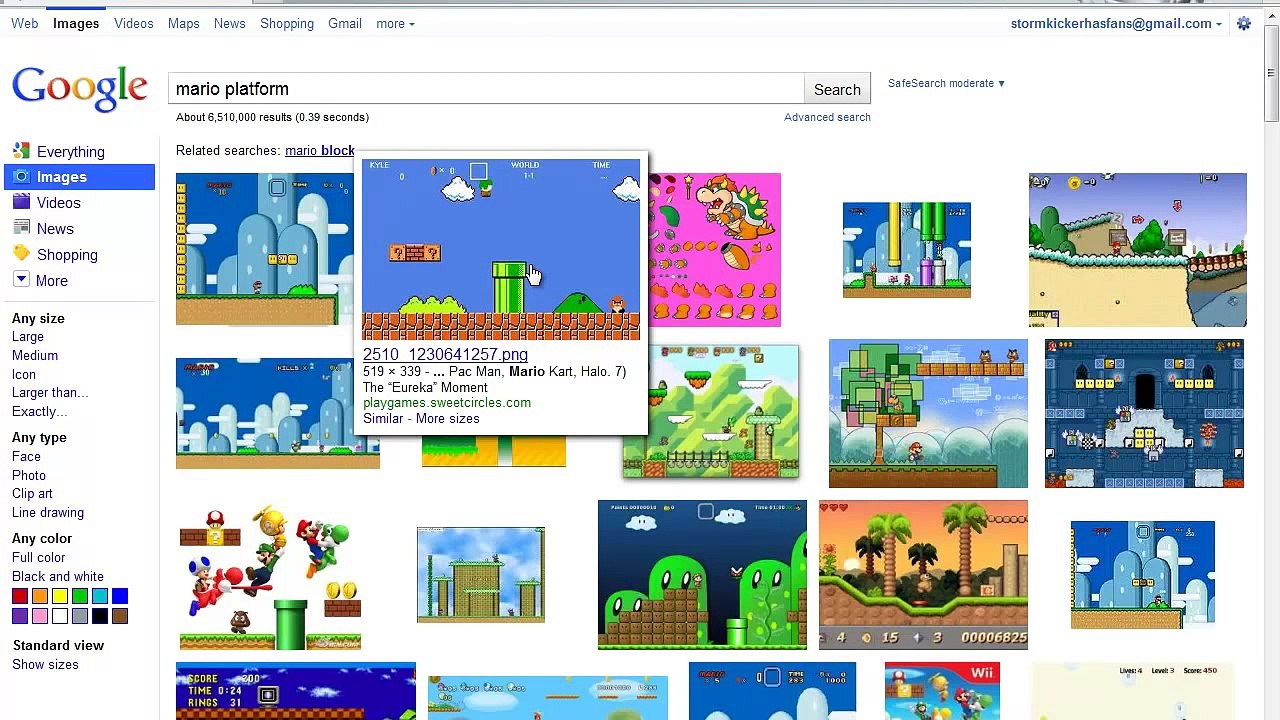
Task: Select Full color filter
Action: [39, 557]
